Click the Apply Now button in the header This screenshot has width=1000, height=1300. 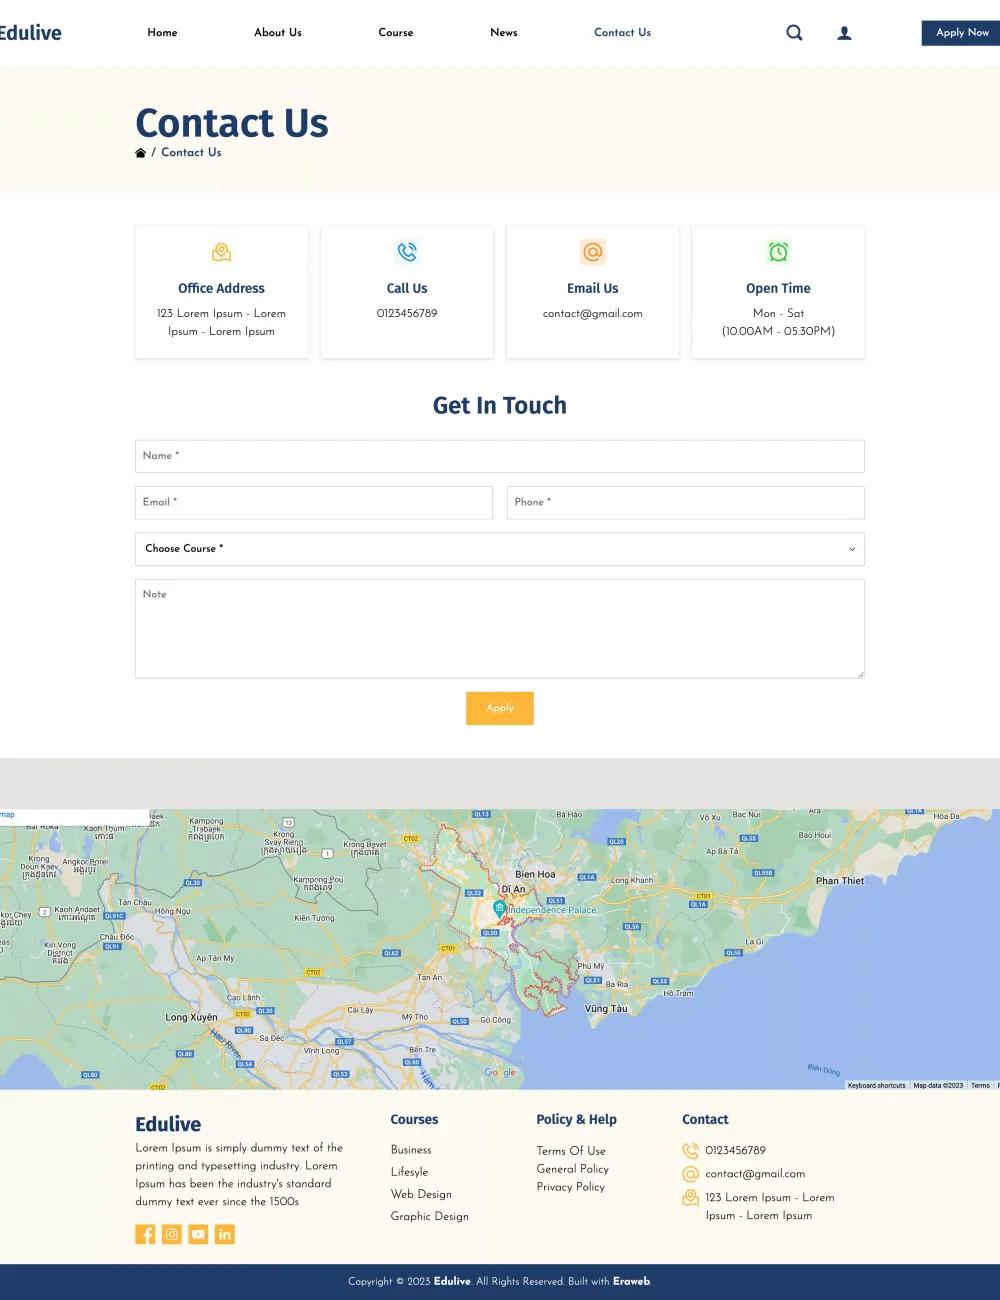point(960,32)
